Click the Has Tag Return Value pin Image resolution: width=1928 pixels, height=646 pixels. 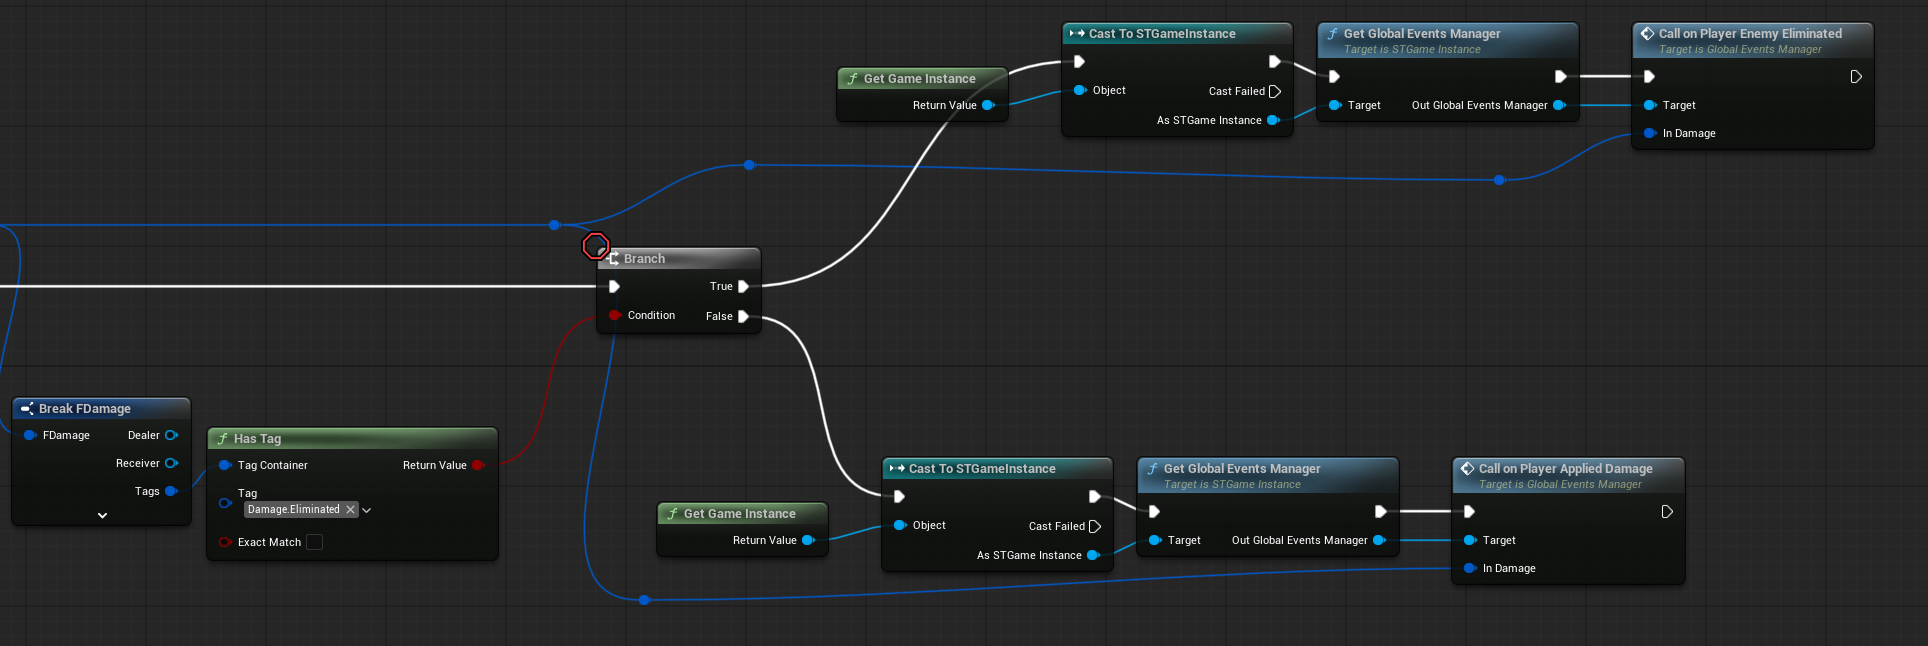478,465
